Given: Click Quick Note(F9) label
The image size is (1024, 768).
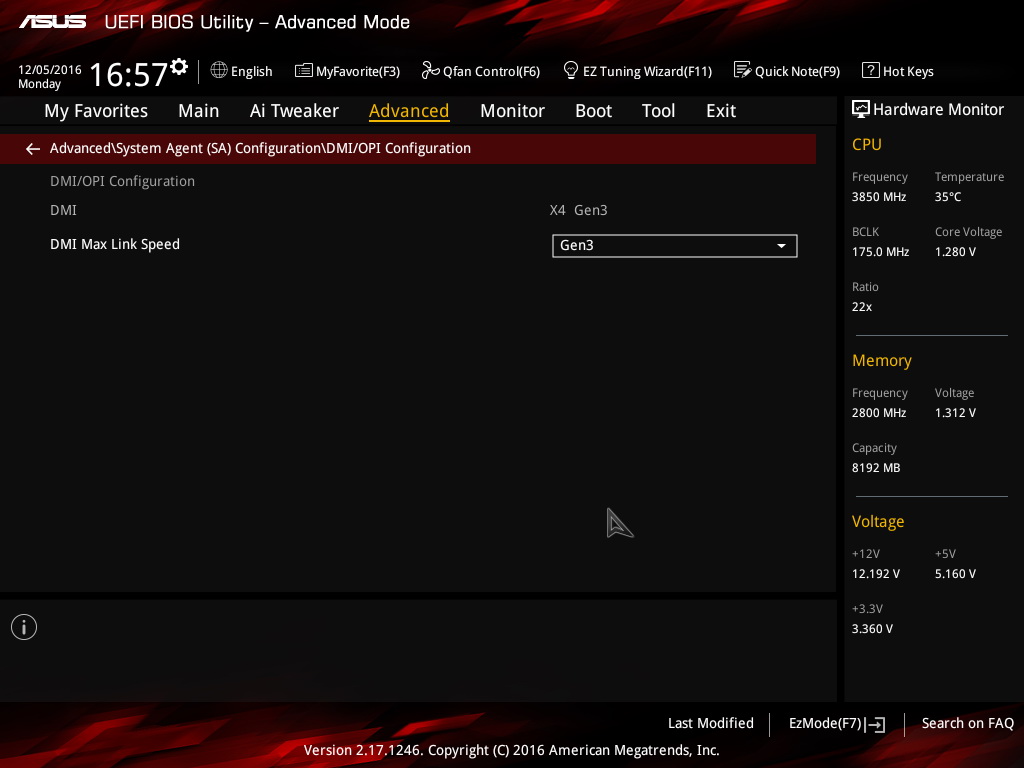Looking at the screenshot, I should point(797,71).
